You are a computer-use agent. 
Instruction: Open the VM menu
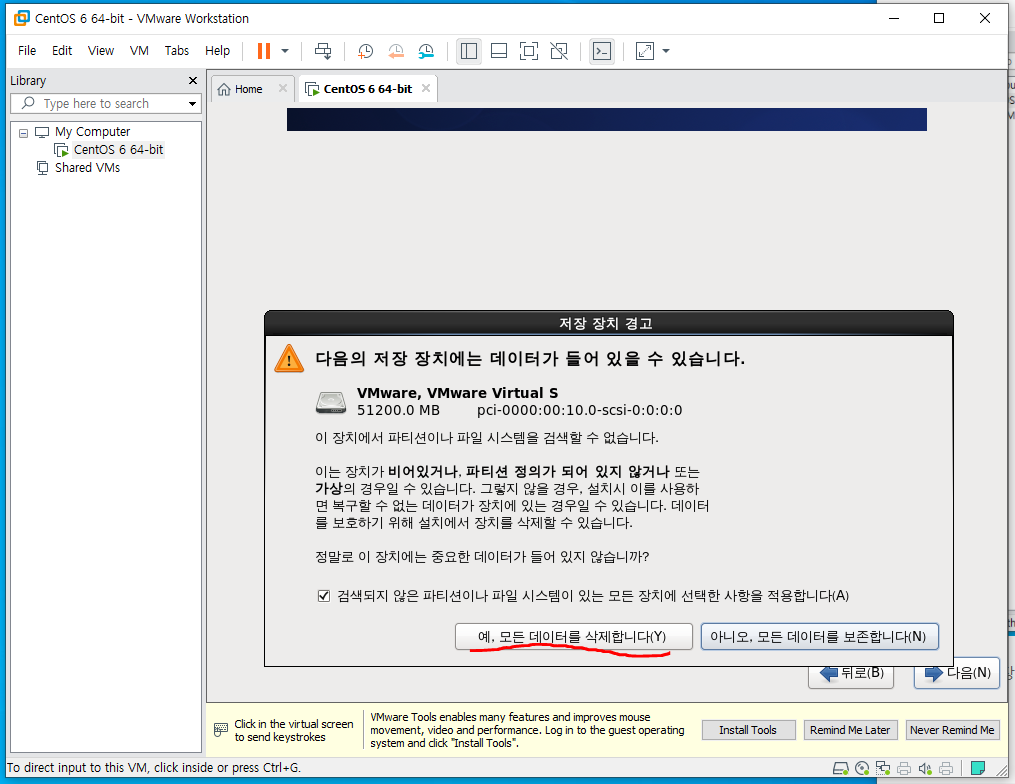pos(139,50)
